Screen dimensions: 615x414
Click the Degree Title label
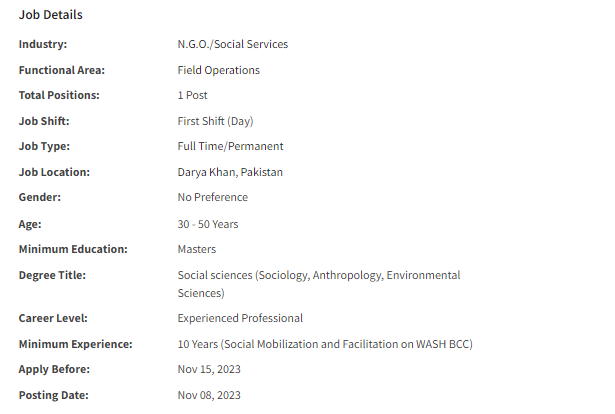[x=52, y=275]
